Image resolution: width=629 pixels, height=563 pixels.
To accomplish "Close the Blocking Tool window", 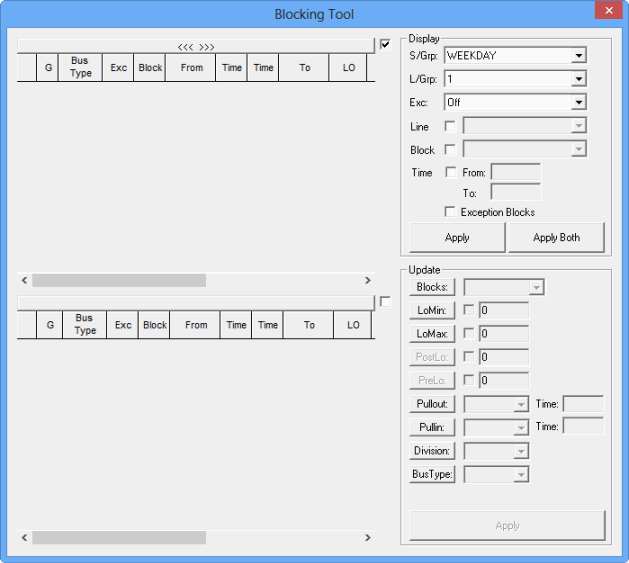I will [609, 10].
